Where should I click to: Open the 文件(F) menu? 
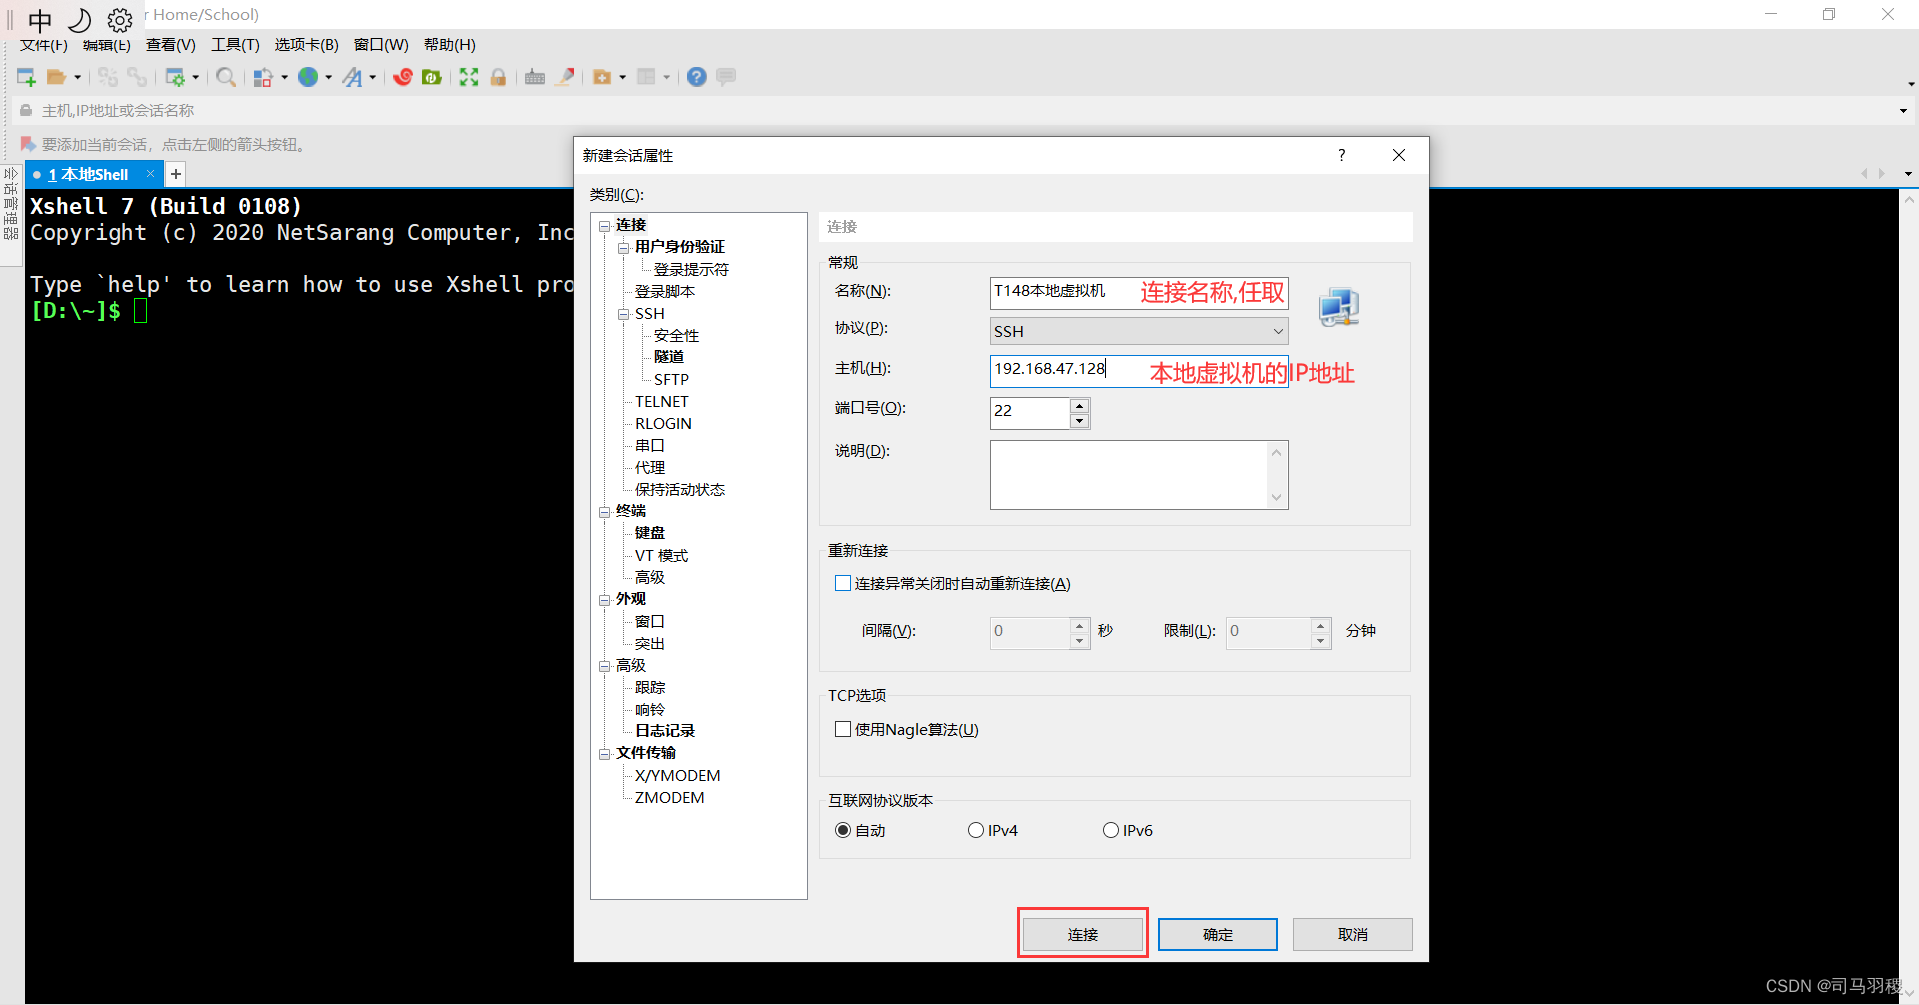[44, 45]
